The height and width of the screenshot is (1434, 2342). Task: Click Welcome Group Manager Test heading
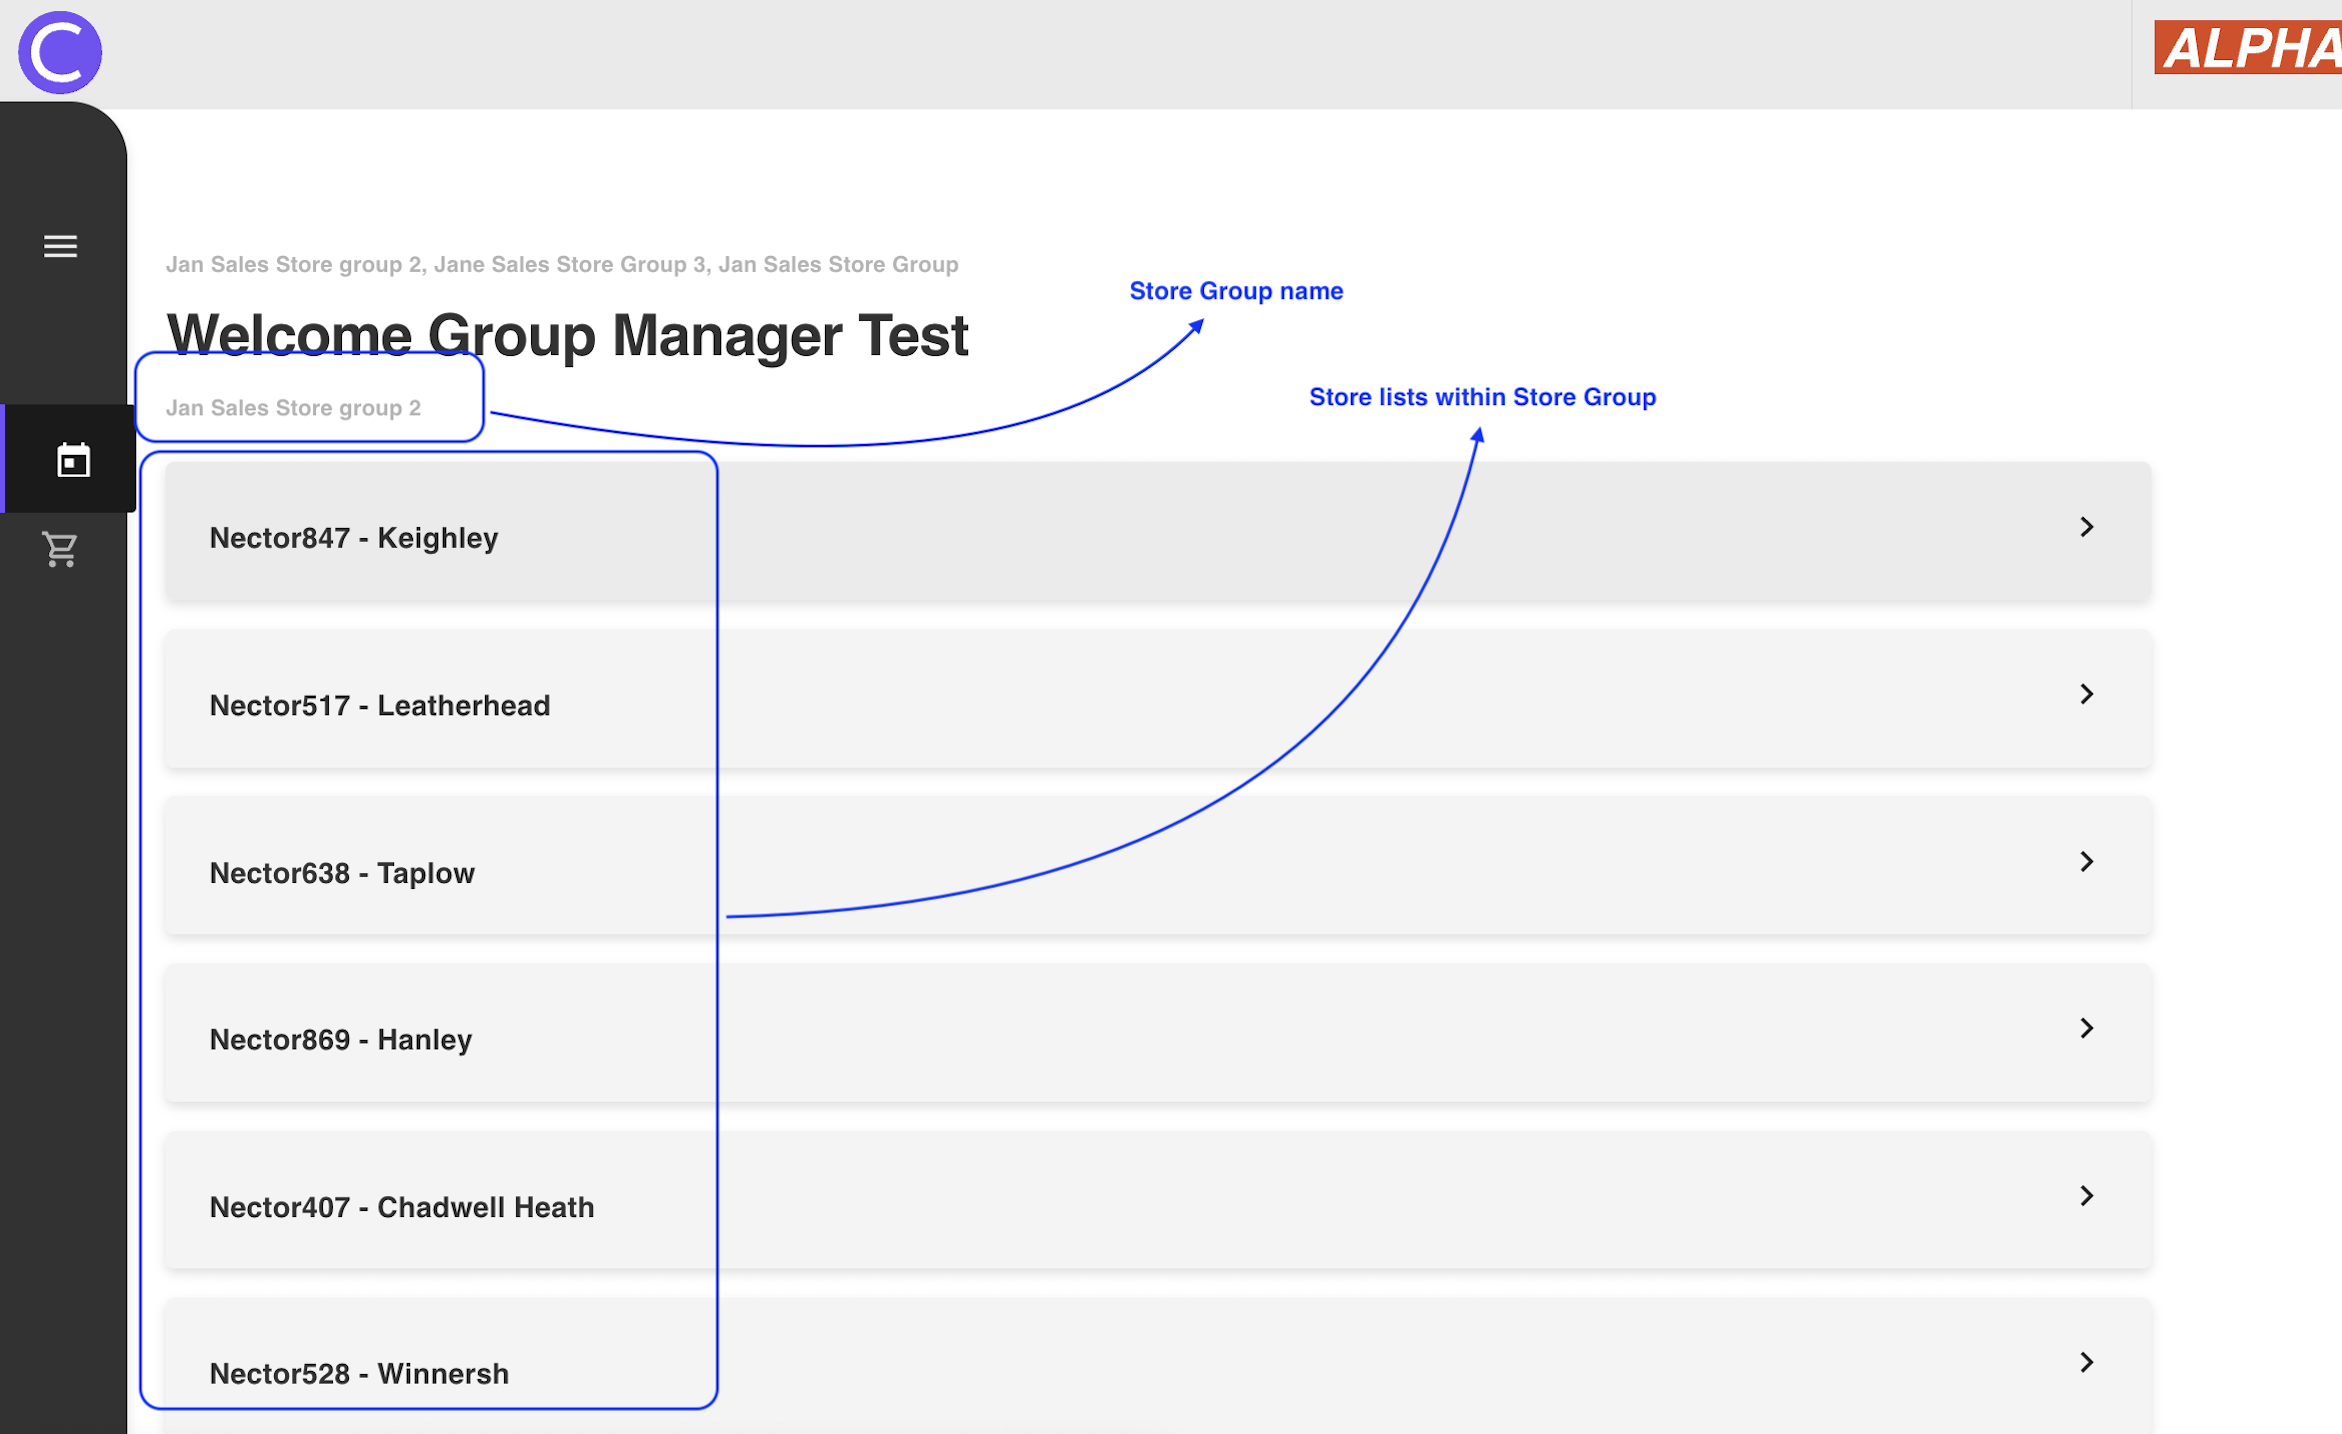point(567,335)
